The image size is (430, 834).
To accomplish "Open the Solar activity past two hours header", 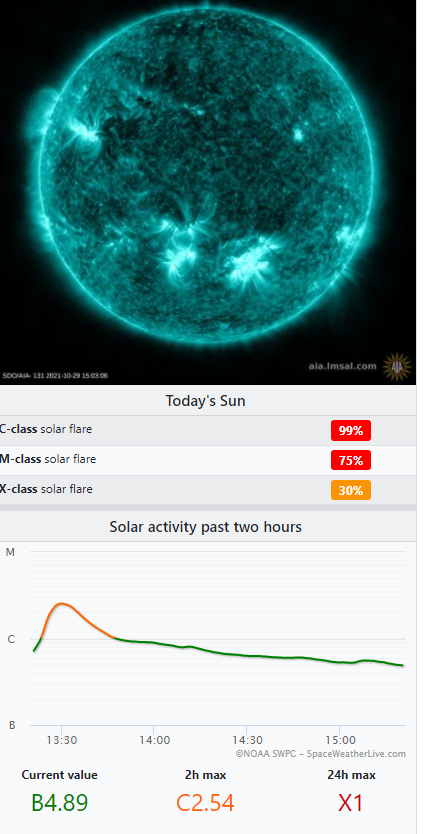I will [x=205, y=527].
